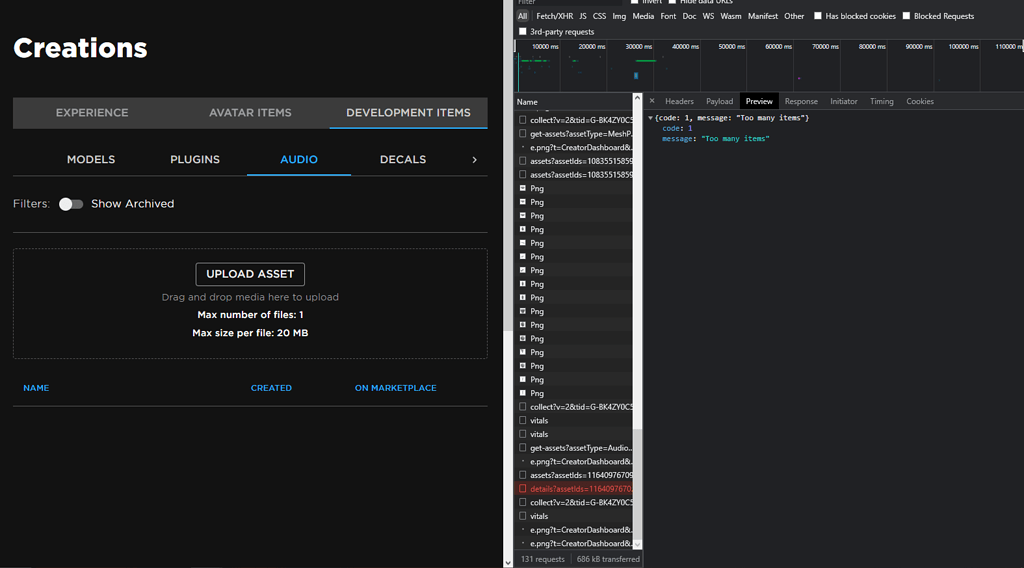This screenshot has width=1024, height=568.
Task: Click the code: 1 JSON line
Action: point(677,129)
